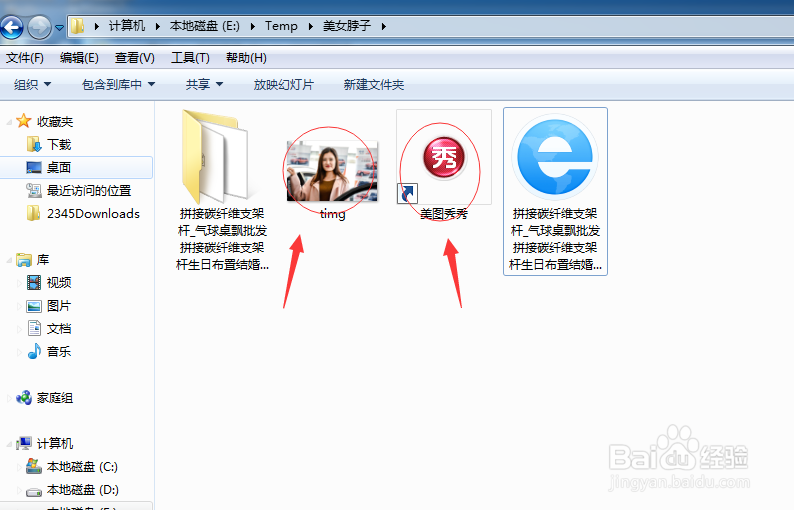Click the Back navigation arrow button
The image size is (794, 510).
tap(12, 27)
